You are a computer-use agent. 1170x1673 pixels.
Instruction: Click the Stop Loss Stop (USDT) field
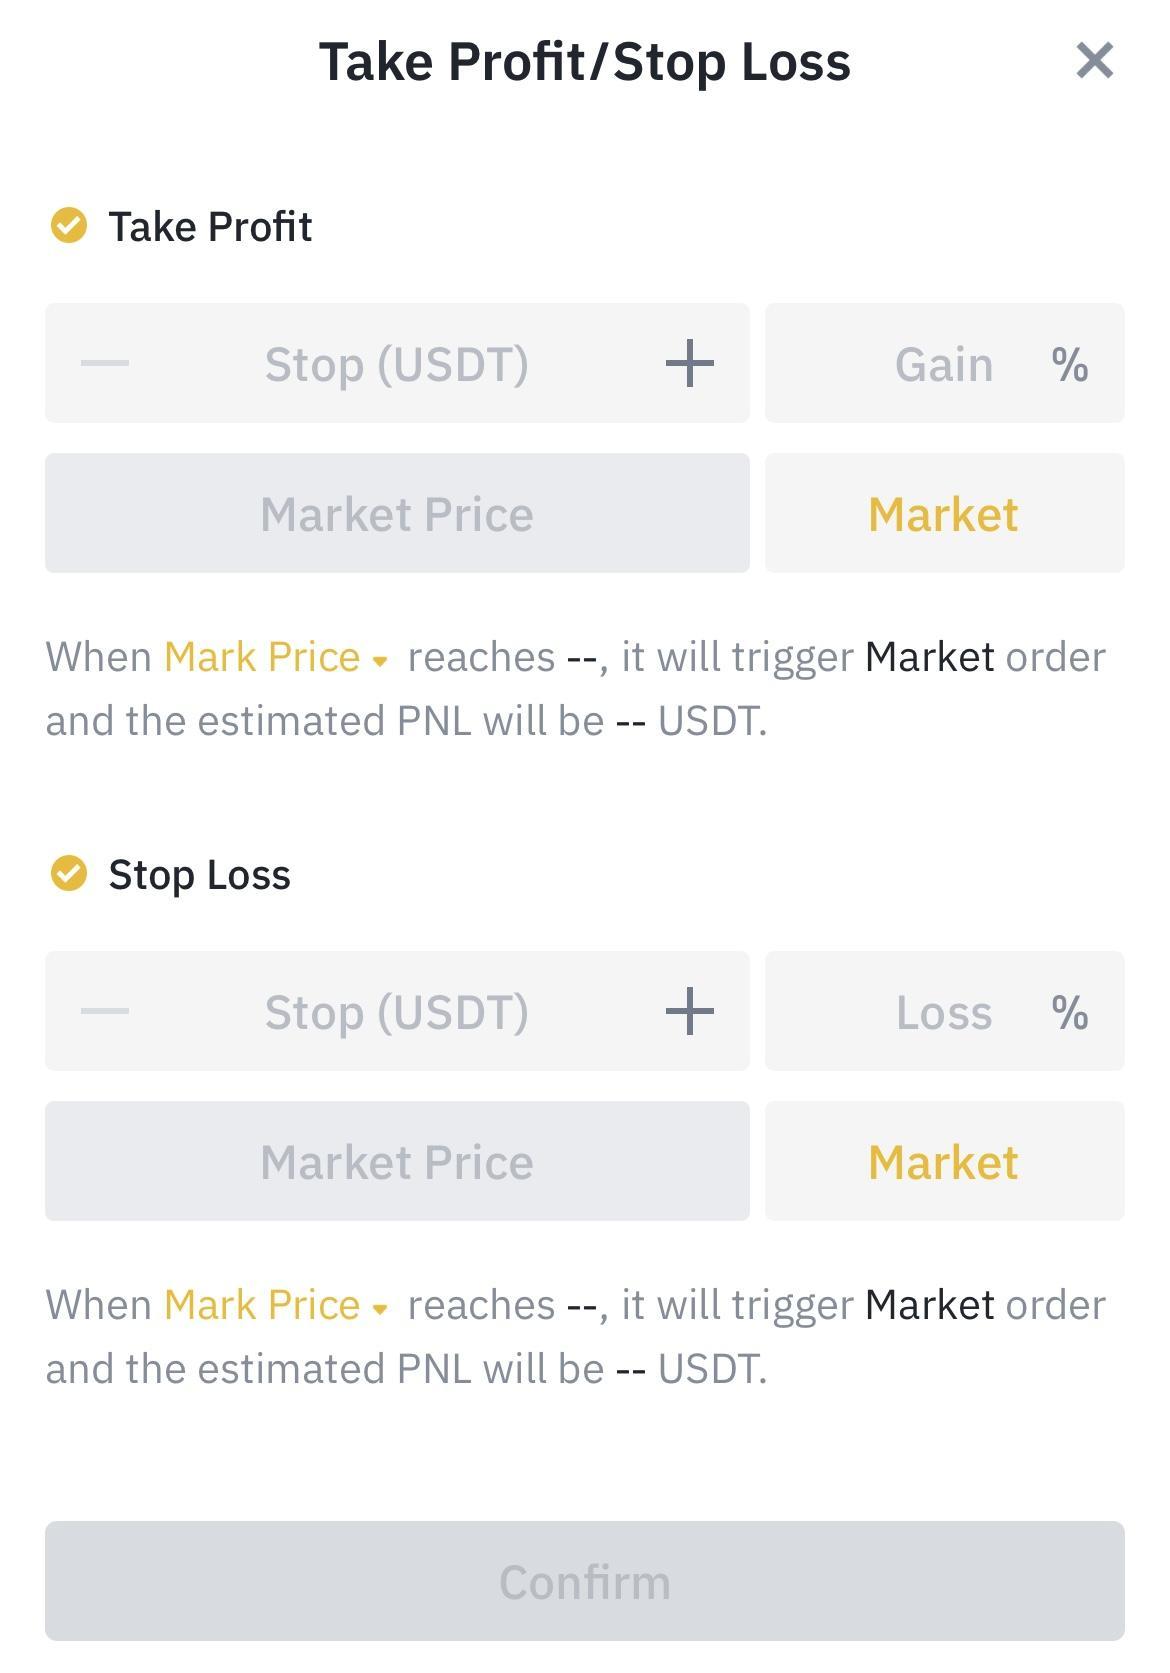click(397, 1011)
